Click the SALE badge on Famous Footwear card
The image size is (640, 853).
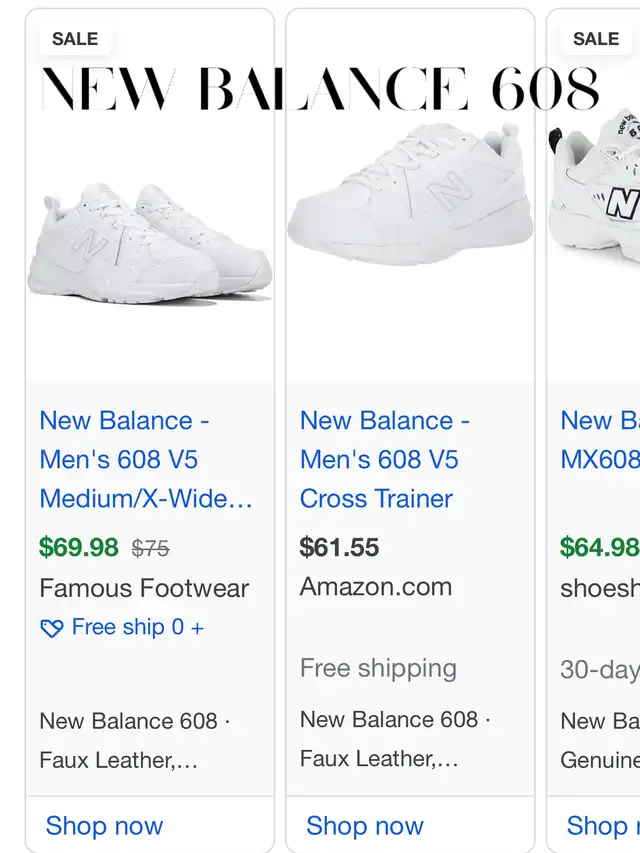click(75, 39)
